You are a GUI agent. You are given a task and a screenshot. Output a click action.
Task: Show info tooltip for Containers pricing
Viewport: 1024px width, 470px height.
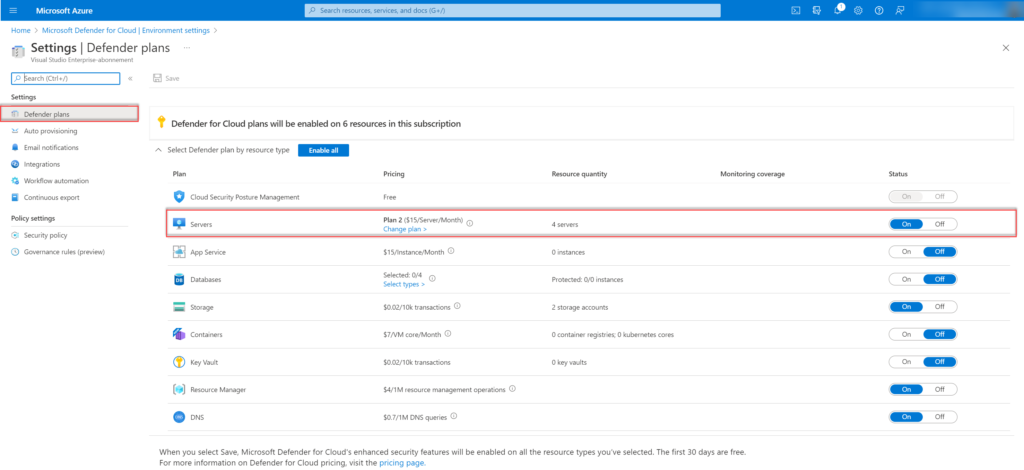pos(448,333)
